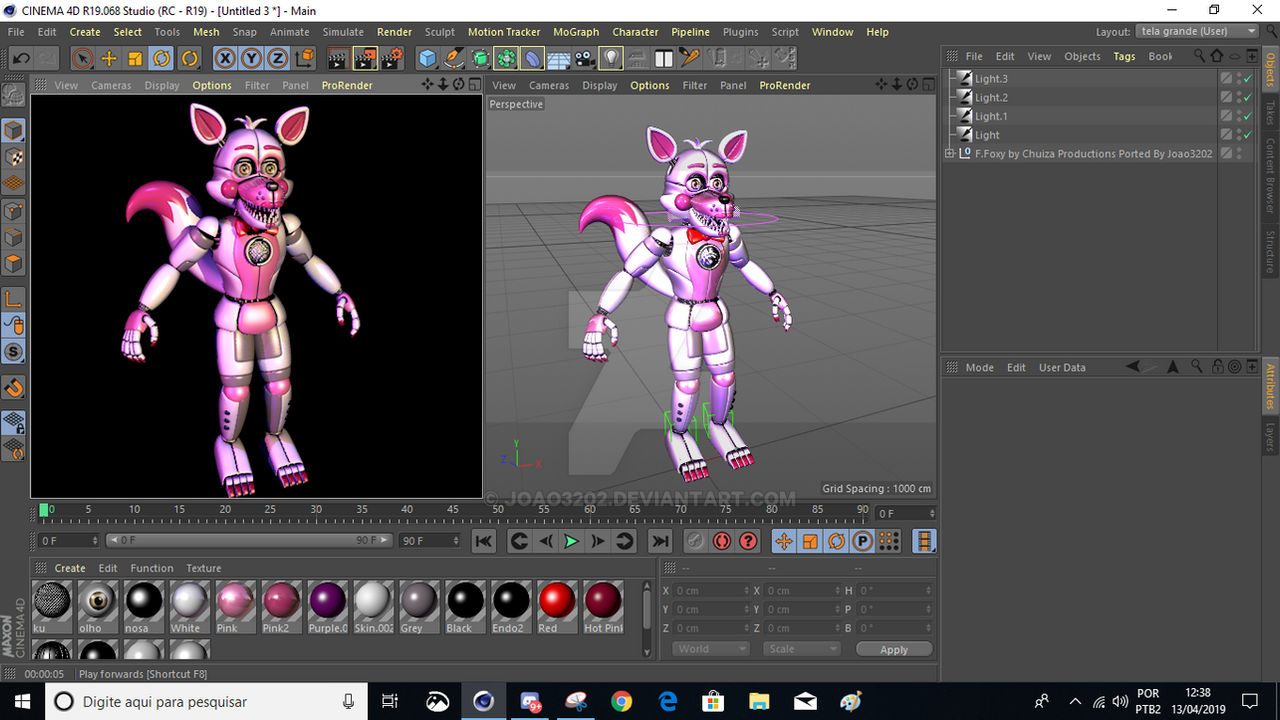Activate the Move tool in toolbar
The image size is (1280, 720).
pyautogui.click(x=109, y=58)
